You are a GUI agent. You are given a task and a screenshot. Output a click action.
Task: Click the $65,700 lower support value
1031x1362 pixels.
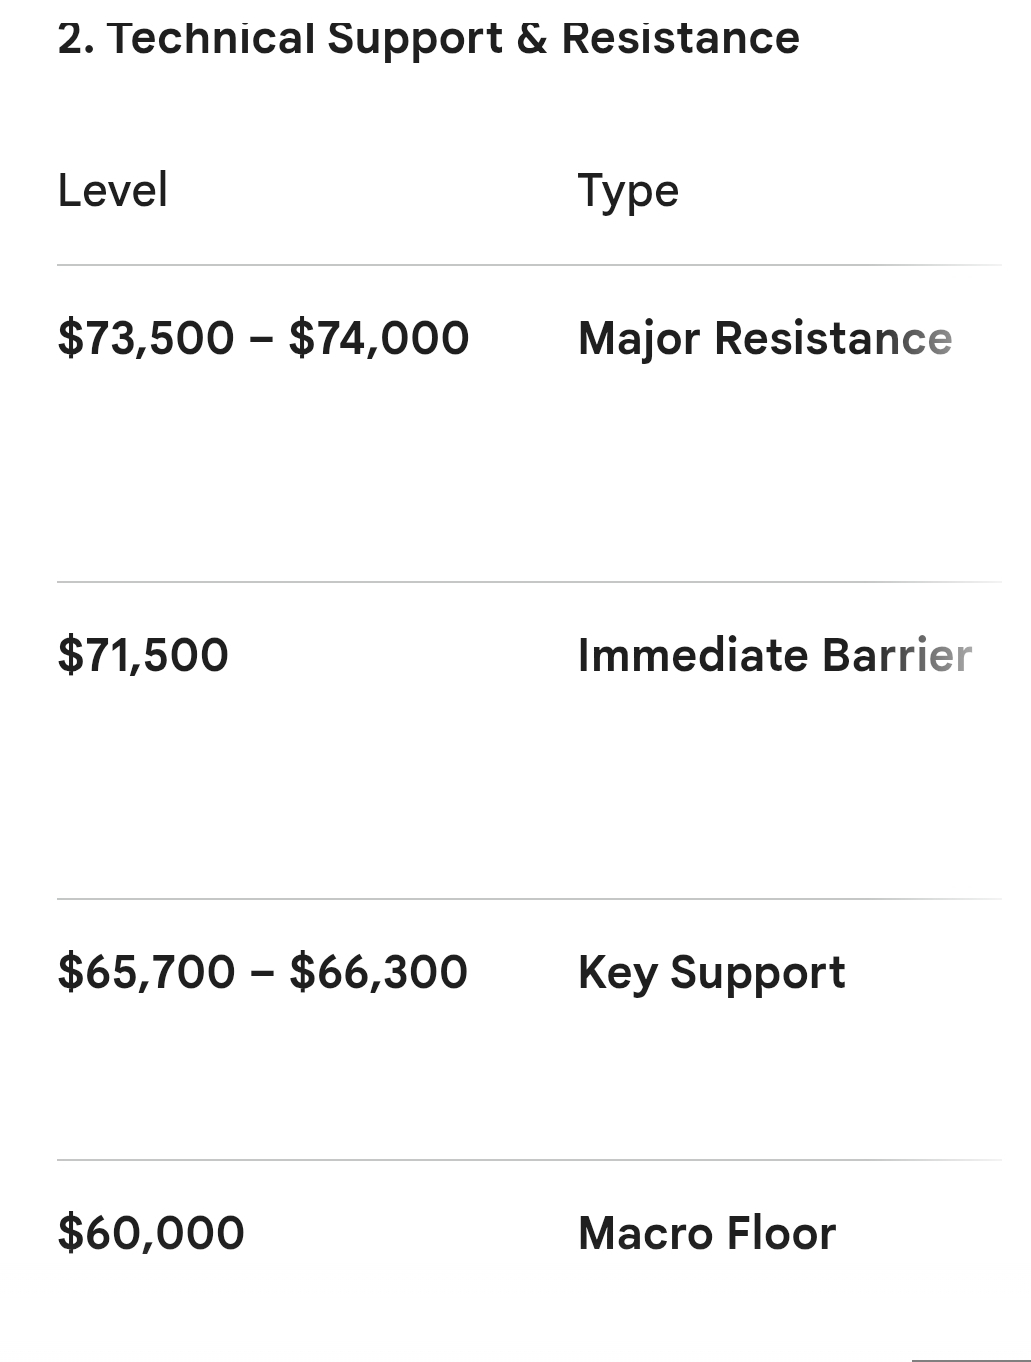click(x=146, y=972)
